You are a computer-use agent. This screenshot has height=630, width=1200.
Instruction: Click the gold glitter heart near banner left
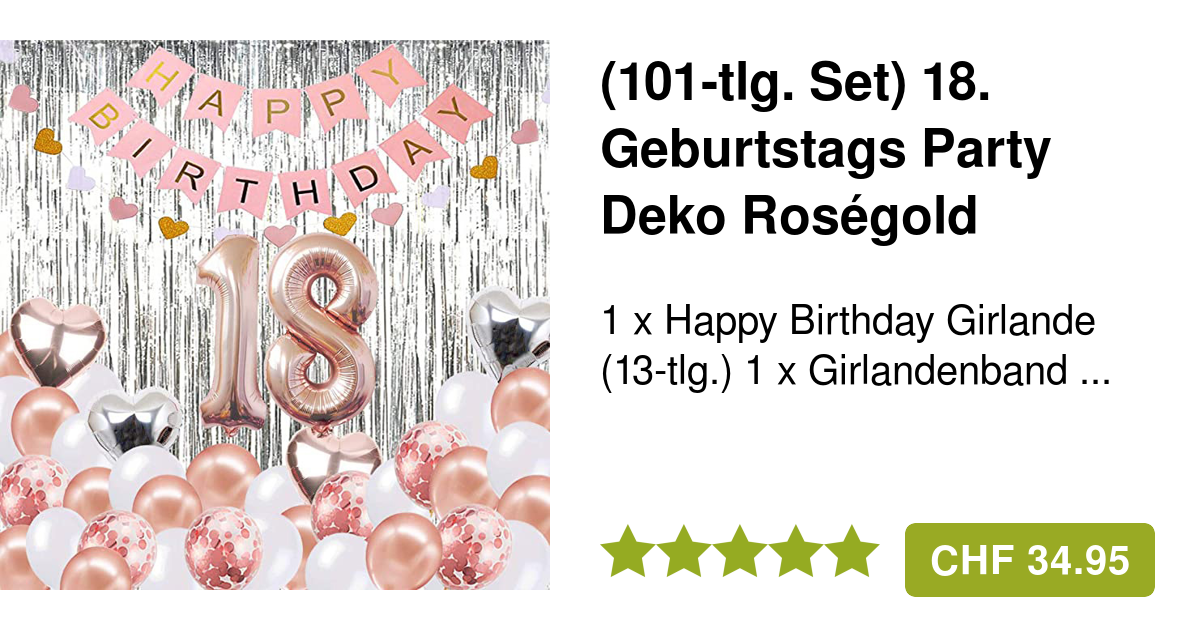tap(48, 142)
